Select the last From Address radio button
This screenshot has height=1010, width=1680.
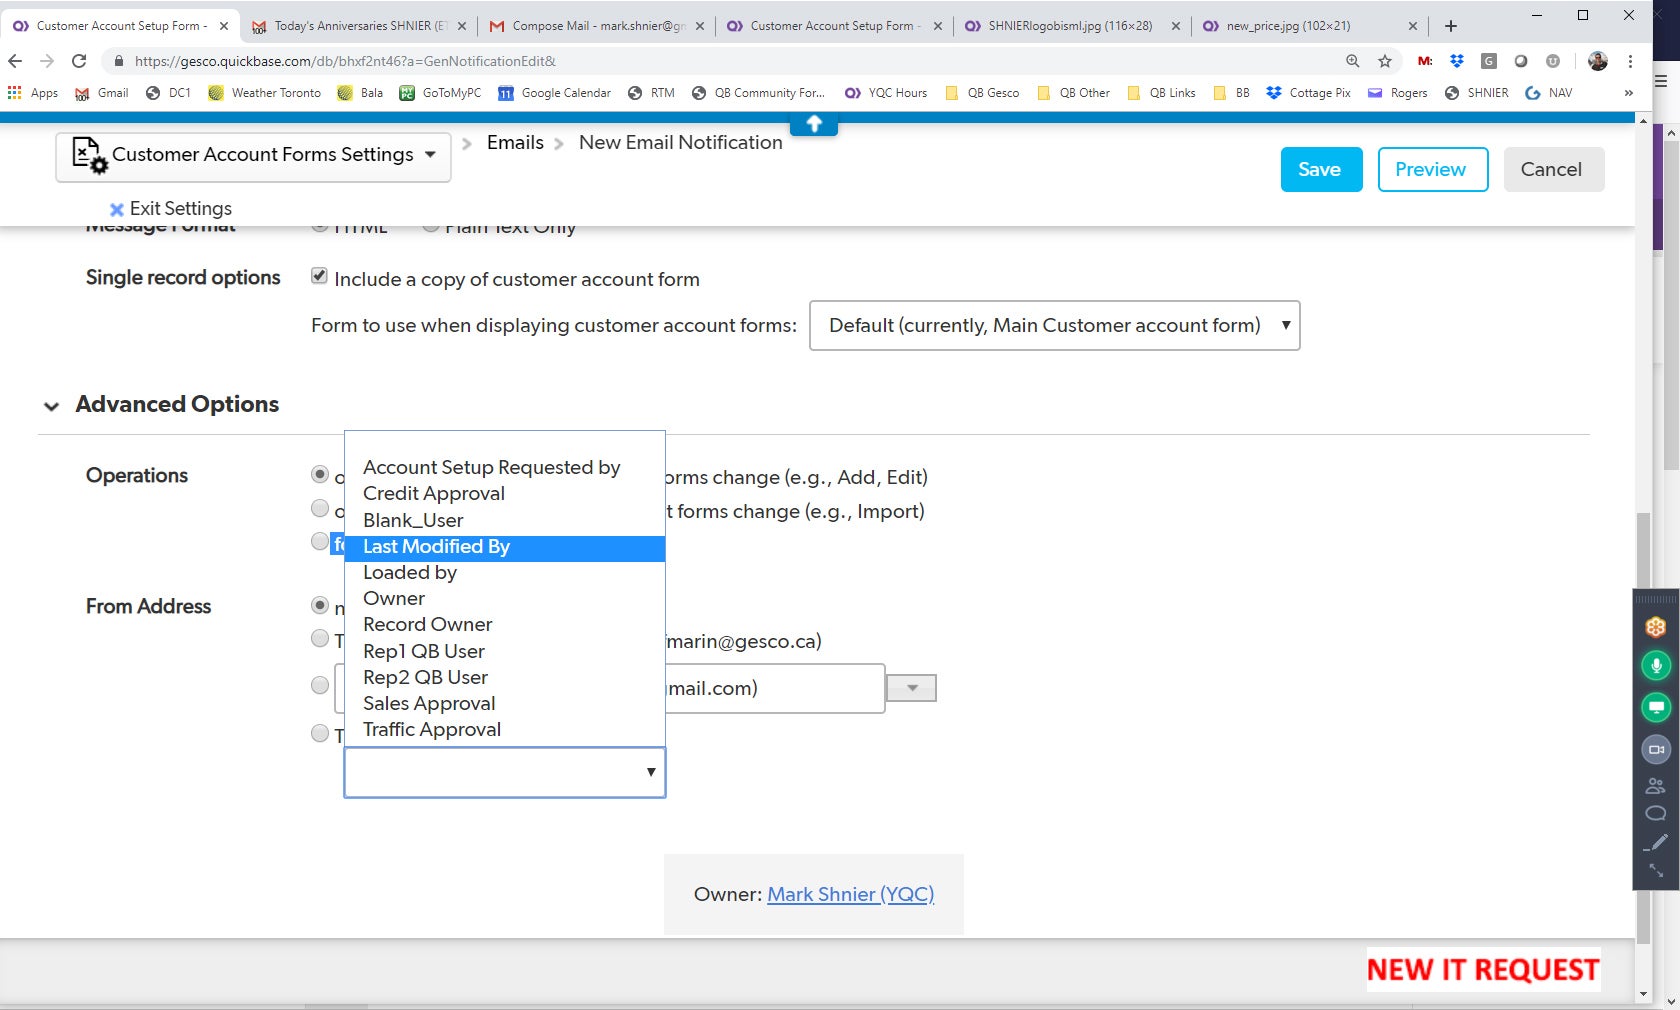(320, 733)
